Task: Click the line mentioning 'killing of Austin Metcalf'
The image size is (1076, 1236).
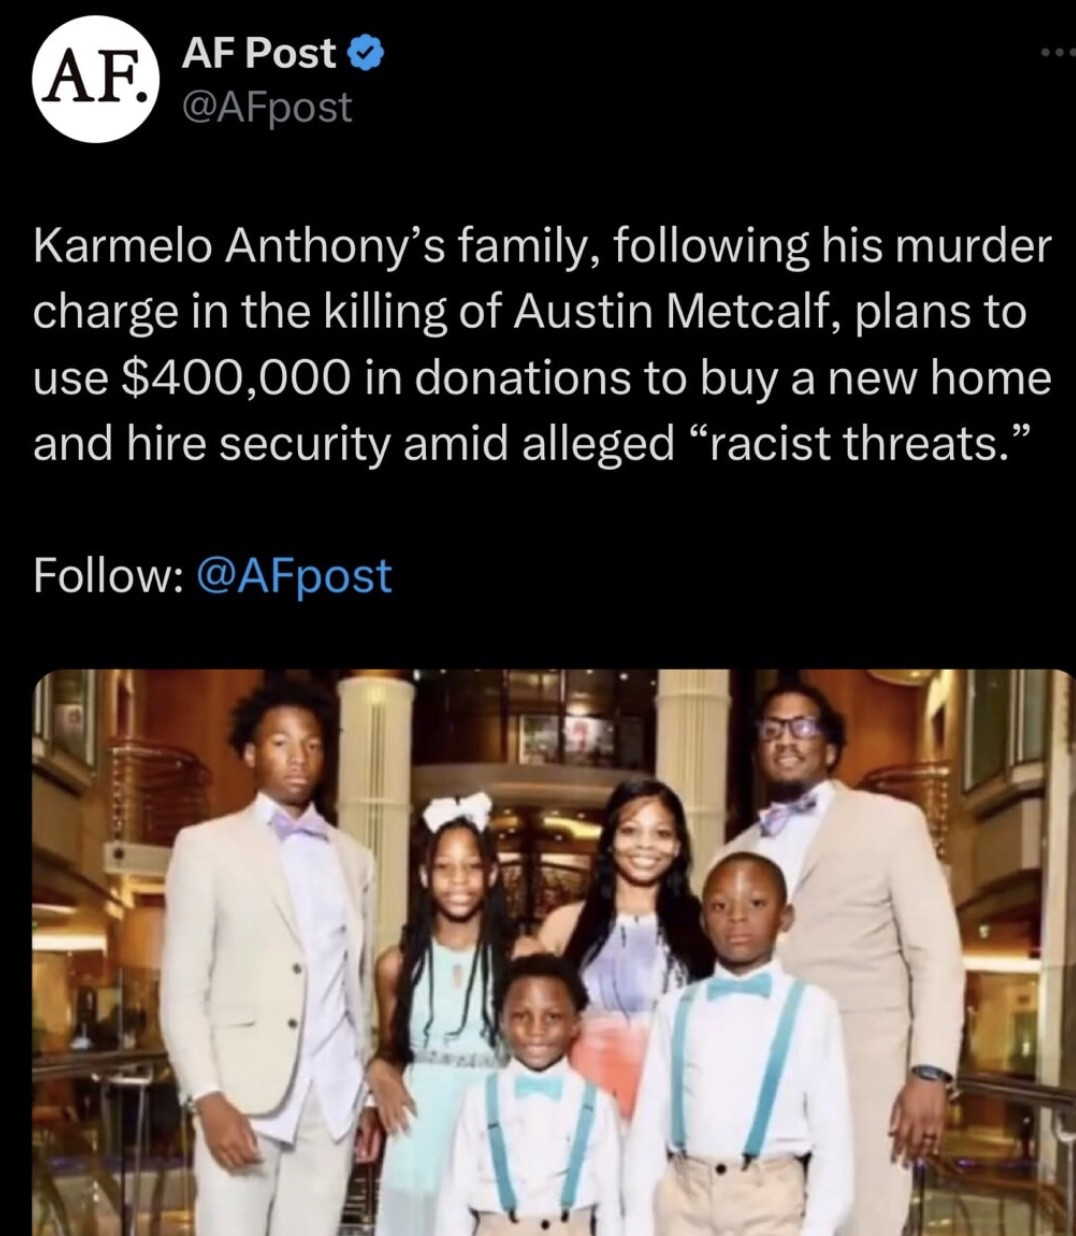Action: [530, 312]
